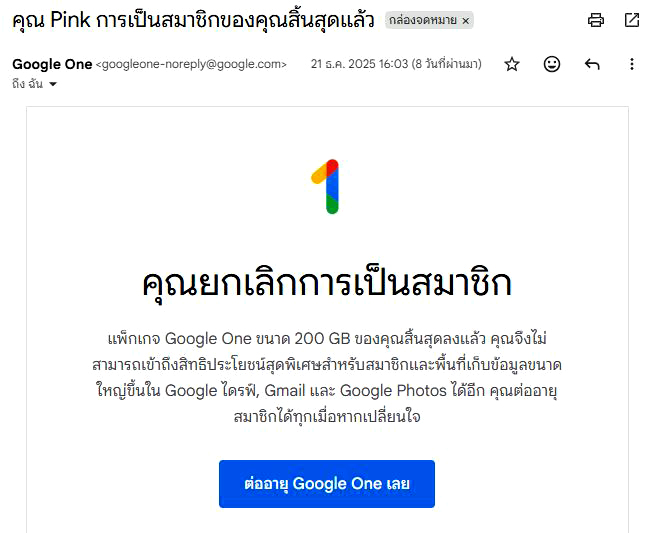Click the colorful Google One logo
Screen dimensions: 651x533
327,186
